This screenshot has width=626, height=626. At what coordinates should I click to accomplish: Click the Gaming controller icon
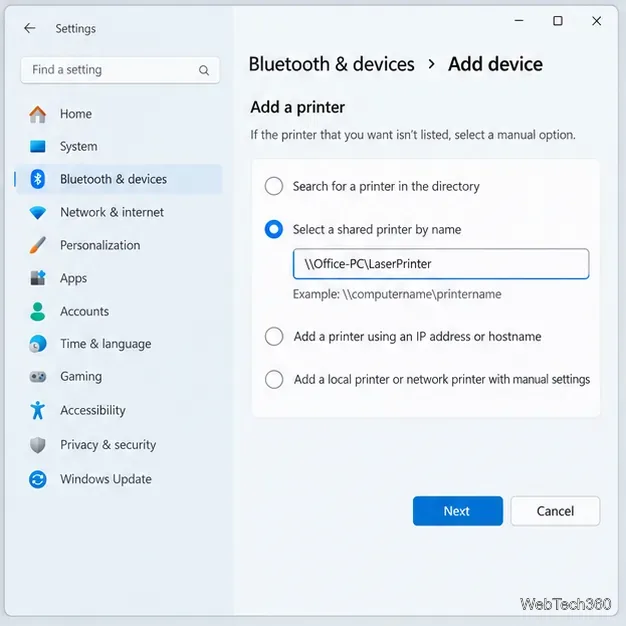[38, 376]
